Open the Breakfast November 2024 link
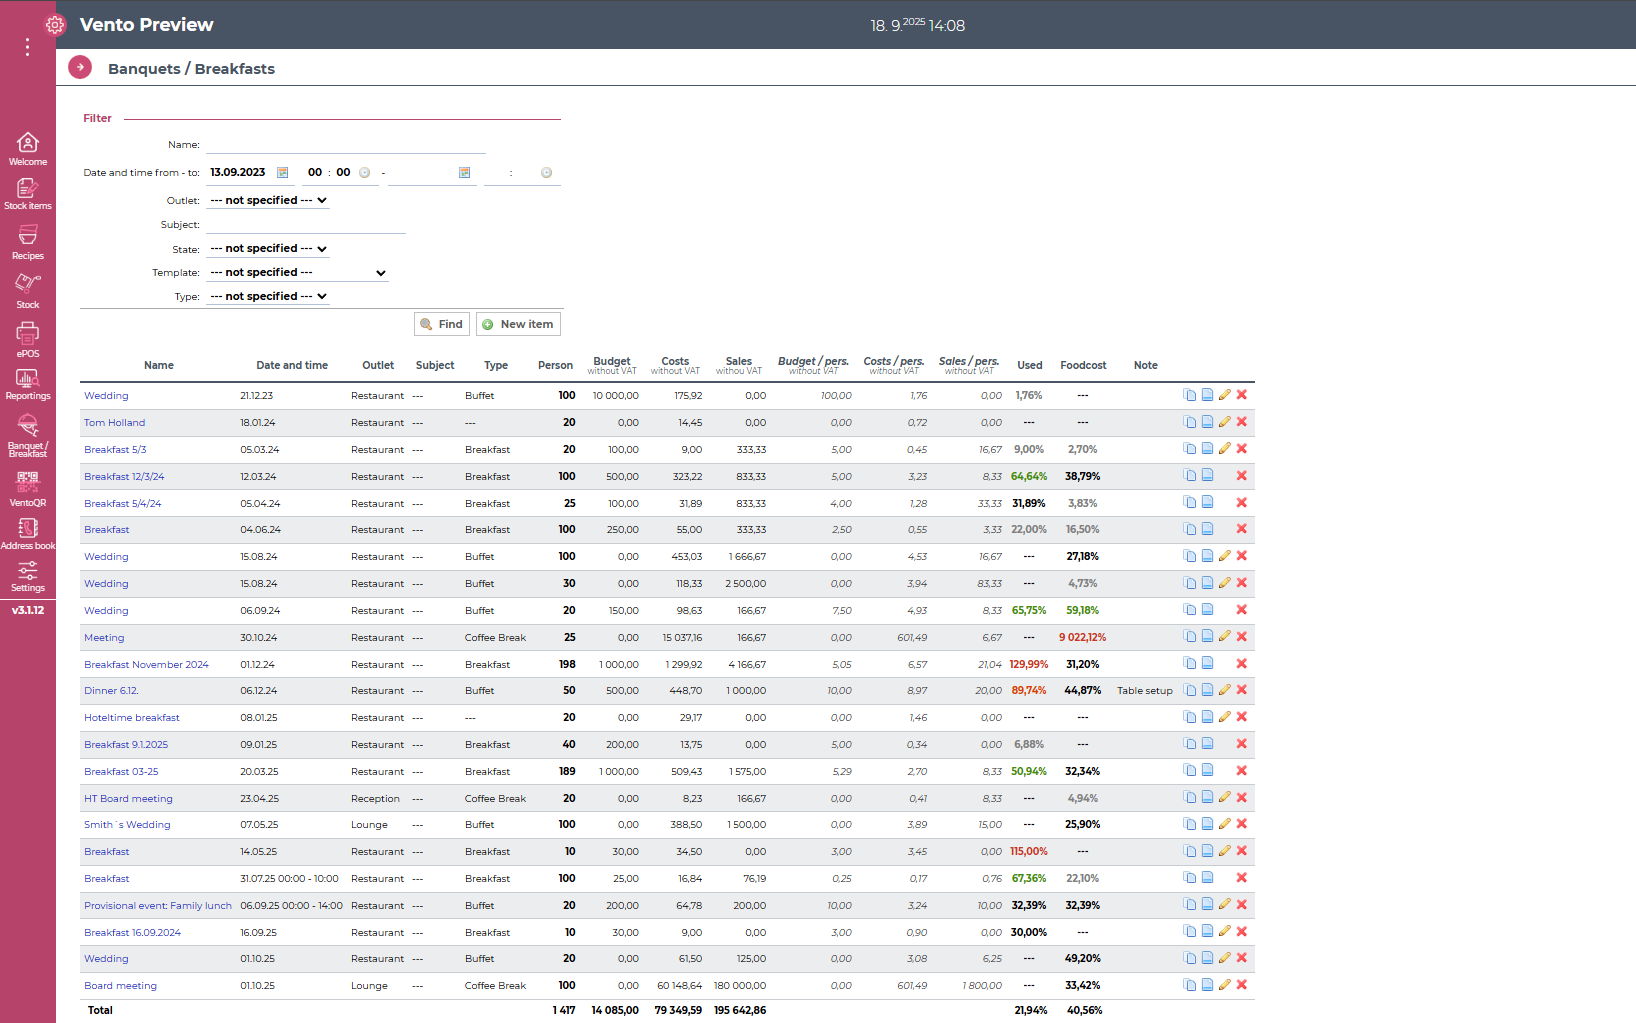The width and height of the screenshot is (1636, 1023). click(x=146, y=664)
